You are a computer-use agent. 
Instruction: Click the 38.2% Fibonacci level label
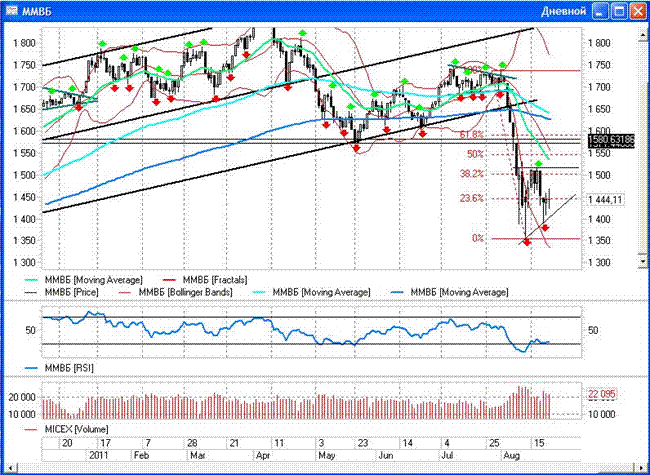coord(472,174)
